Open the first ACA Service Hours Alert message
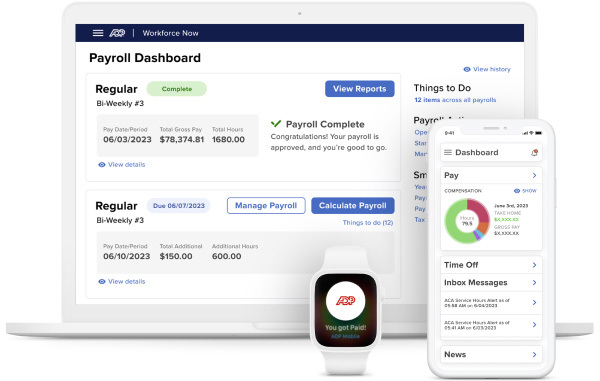 pos(491,303)
